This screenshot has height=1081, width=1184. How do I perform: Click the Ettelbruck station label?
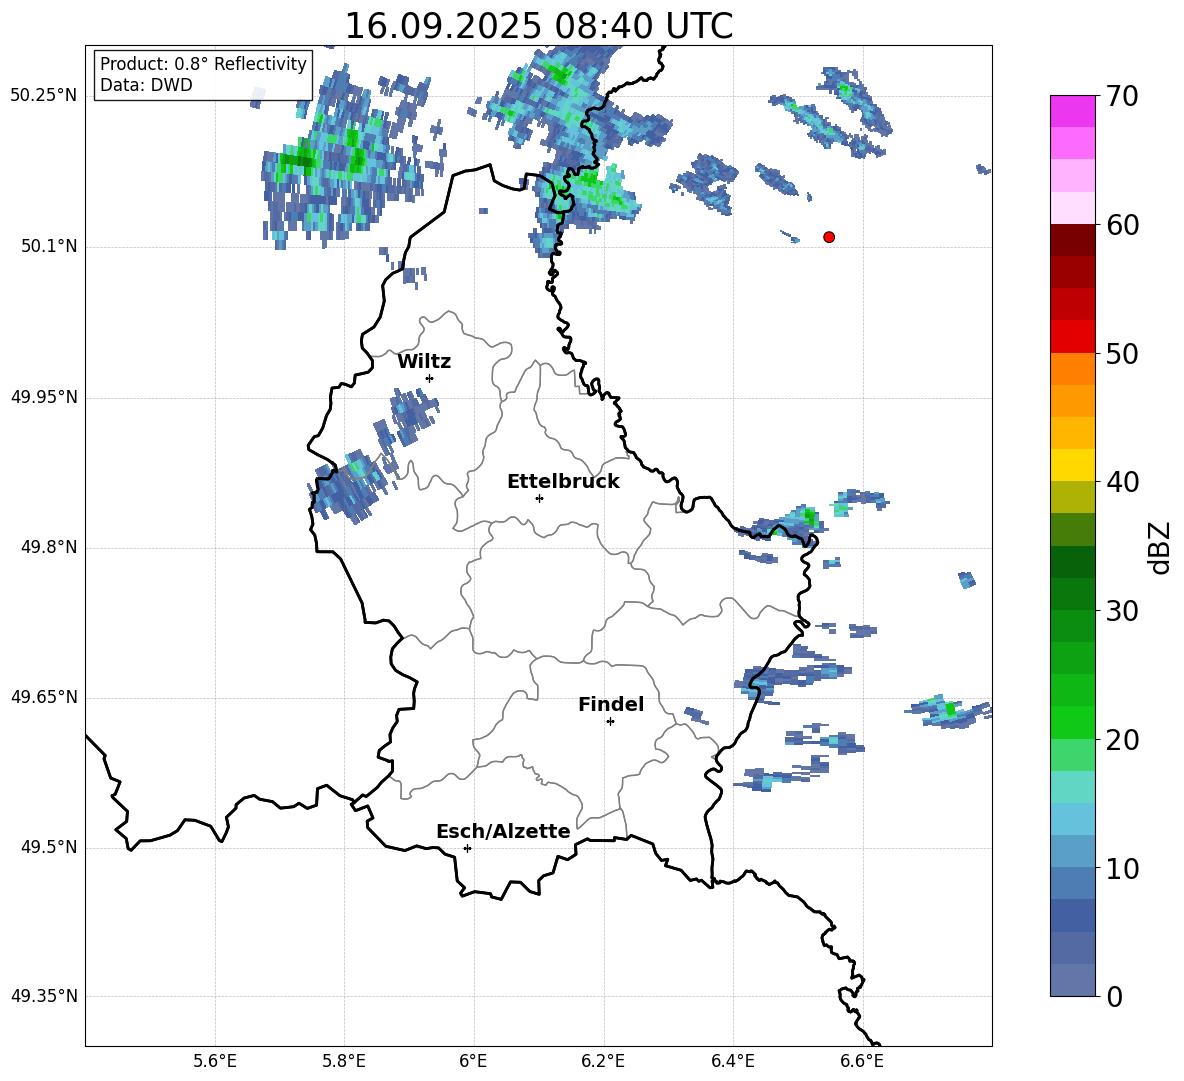click(x=563, y=482)
